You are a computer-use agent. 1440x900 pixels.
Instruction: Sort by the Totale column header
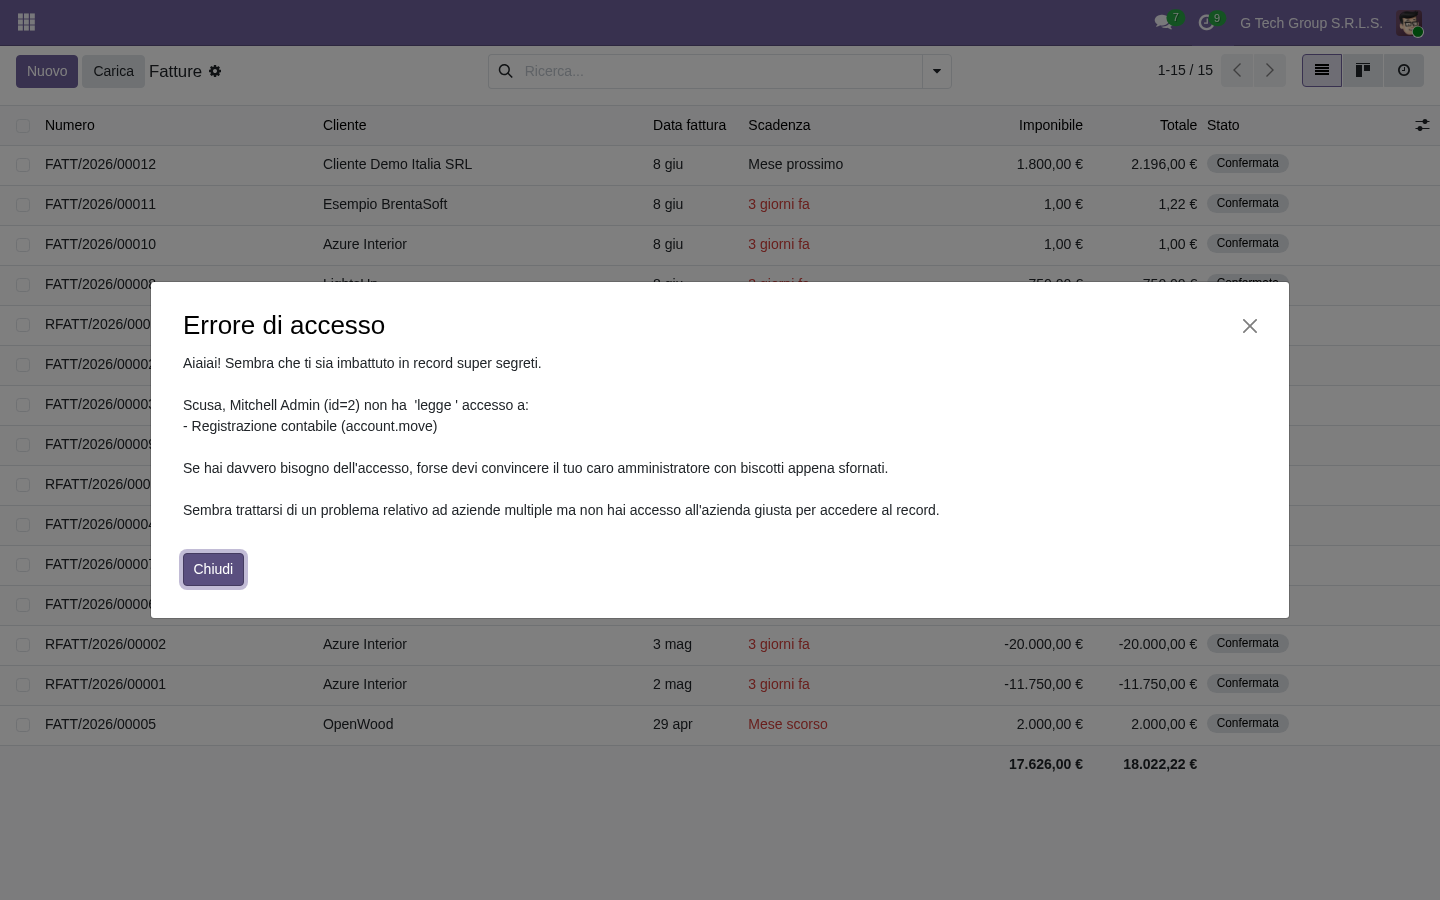[x=1178, y=125]
